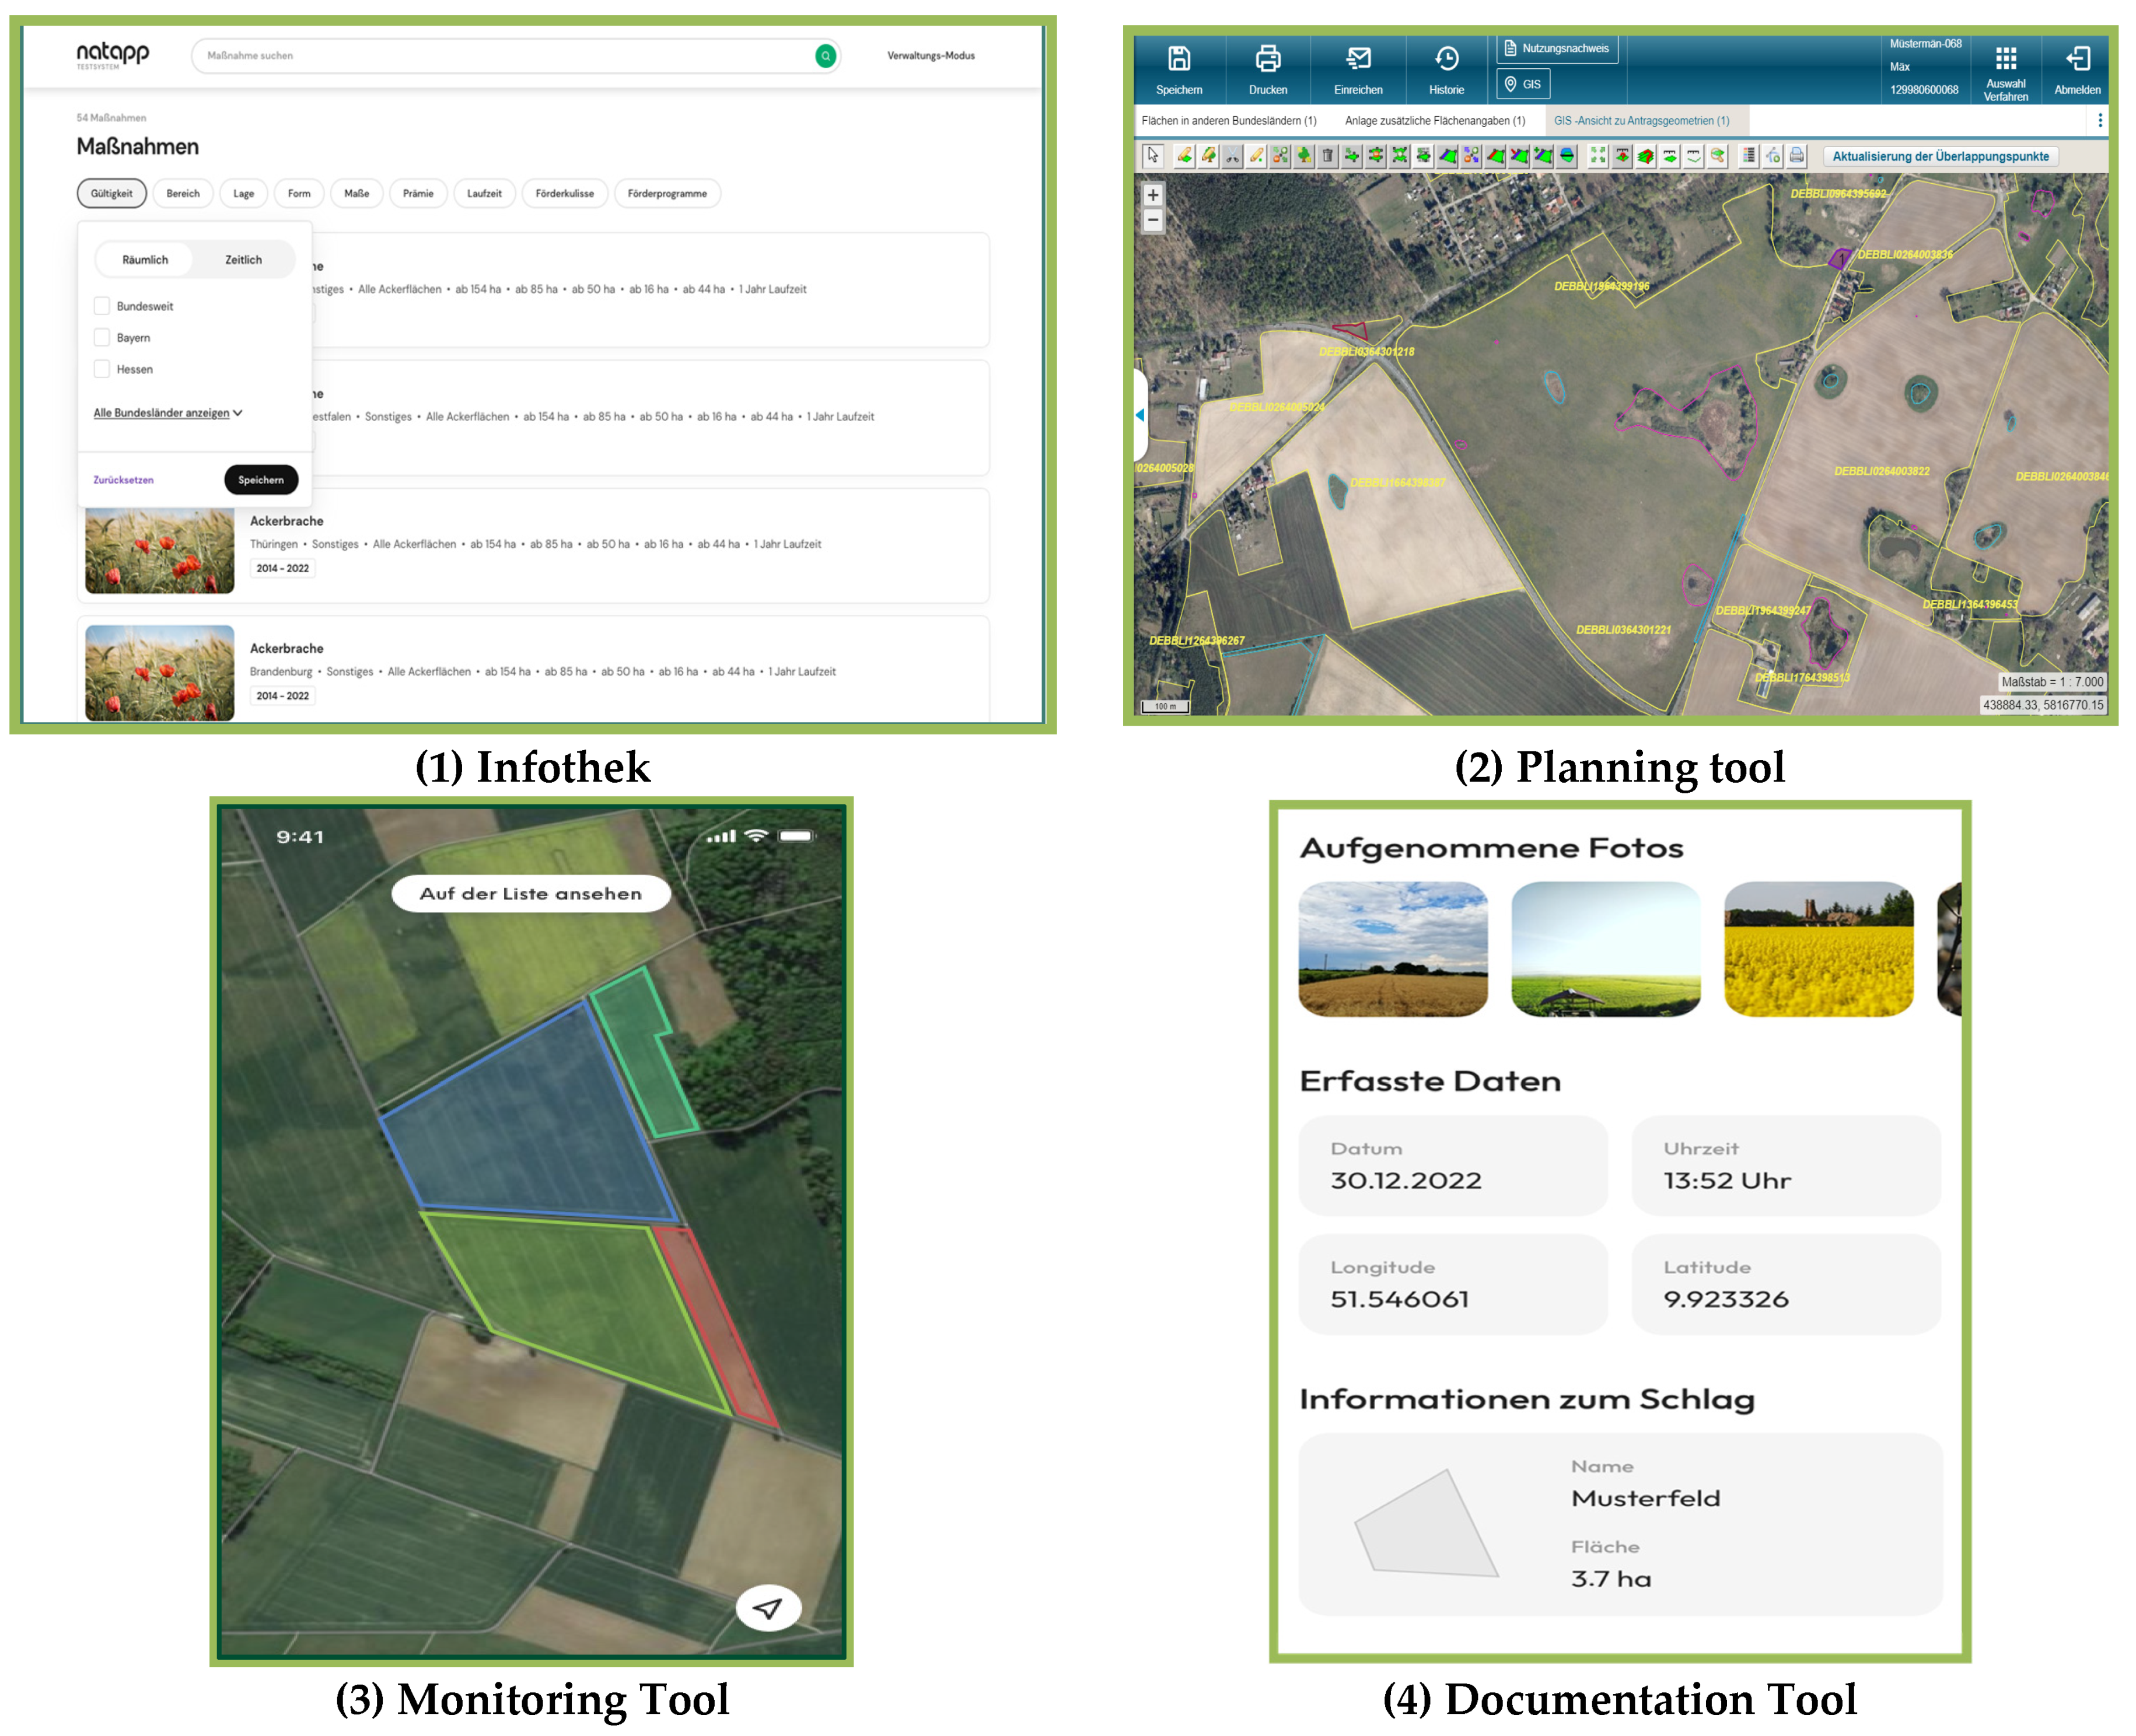
Task: Zoom in with the map plus button
Action: (1153, 195)
